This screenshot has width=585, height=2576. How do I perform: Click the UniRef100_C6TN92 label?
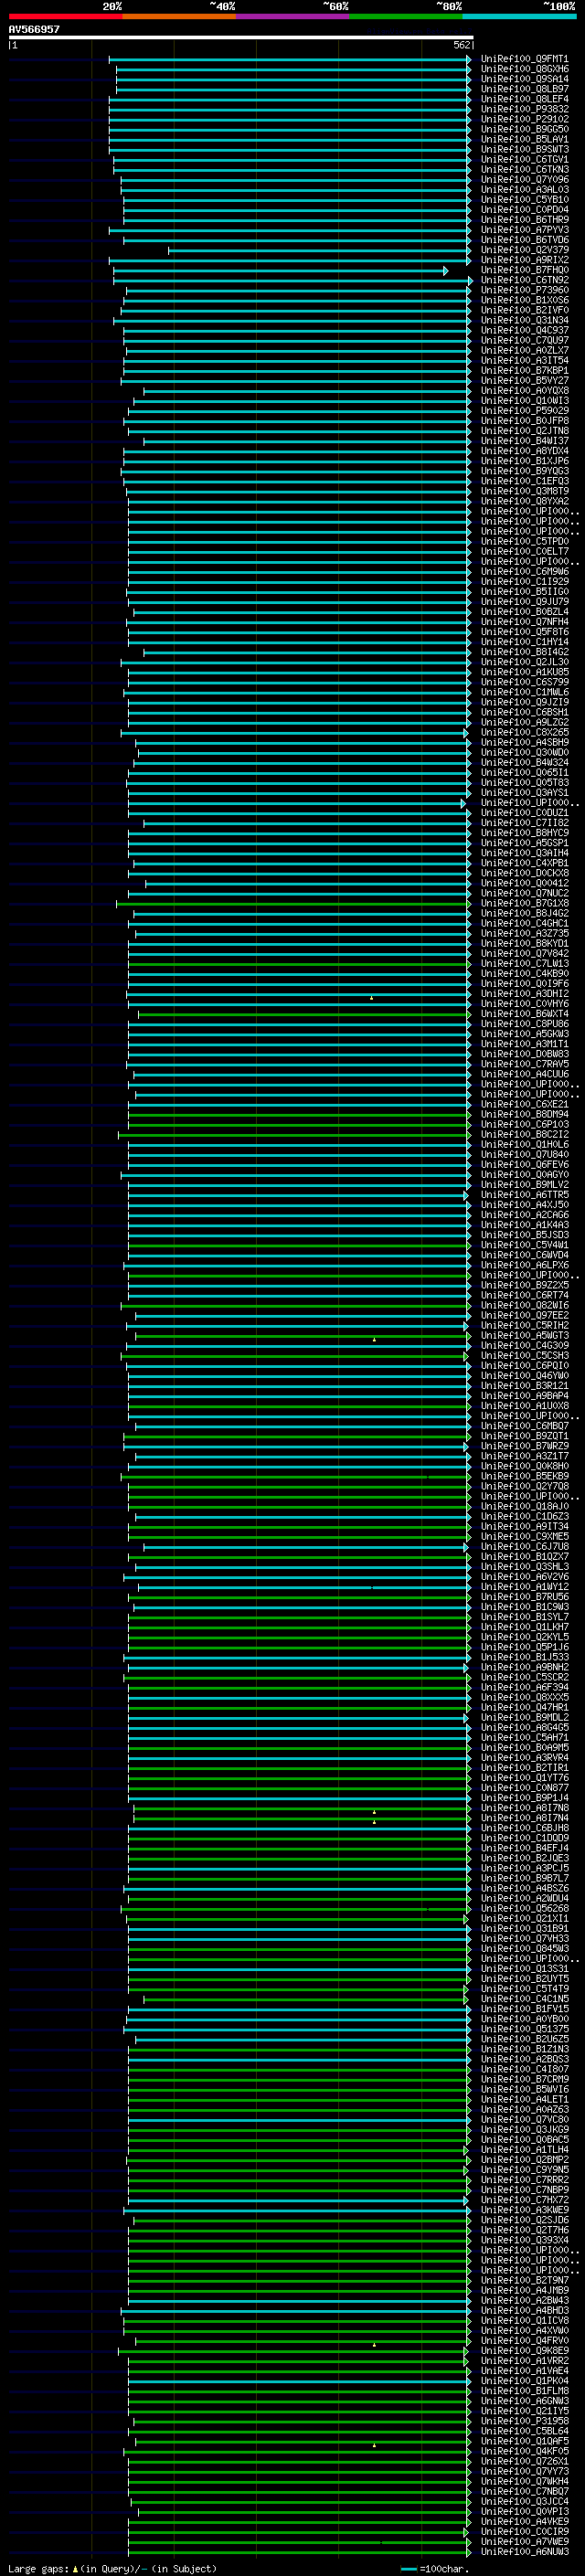click(524, 280)
